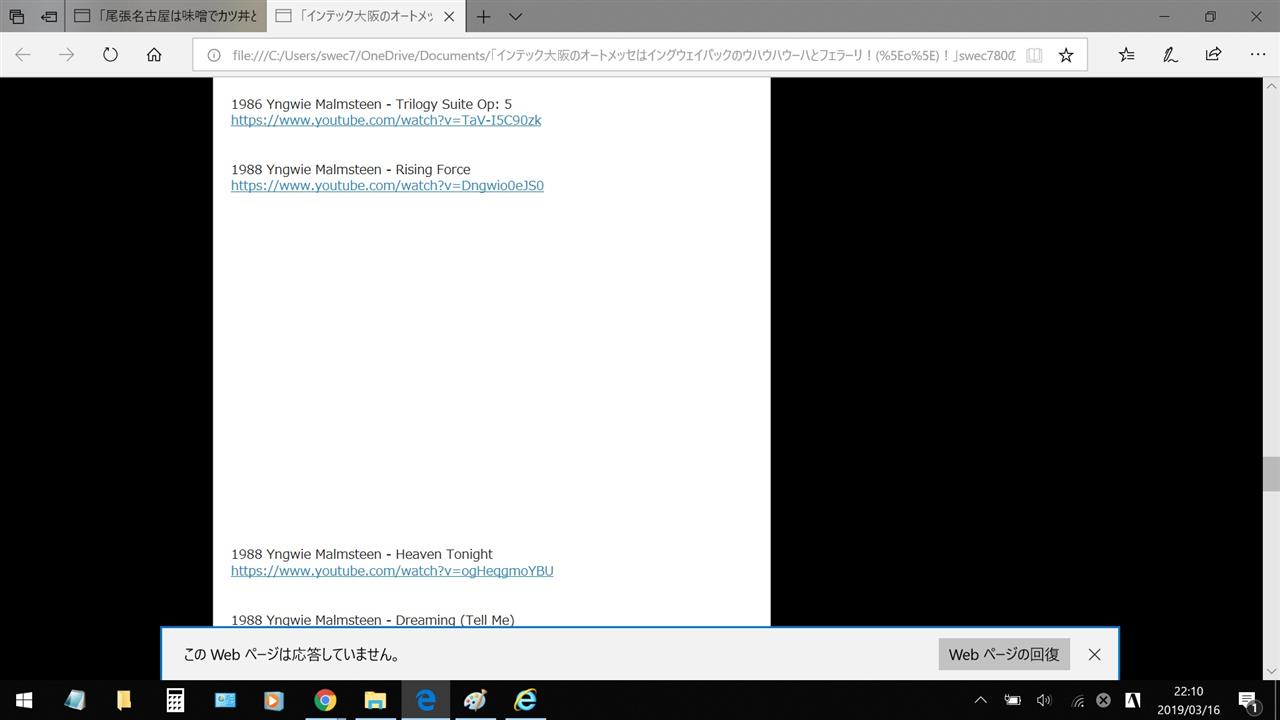Click the site information icon in address bar
The width and height of the screenshot is (1280, 720).
tap(213, 55)
